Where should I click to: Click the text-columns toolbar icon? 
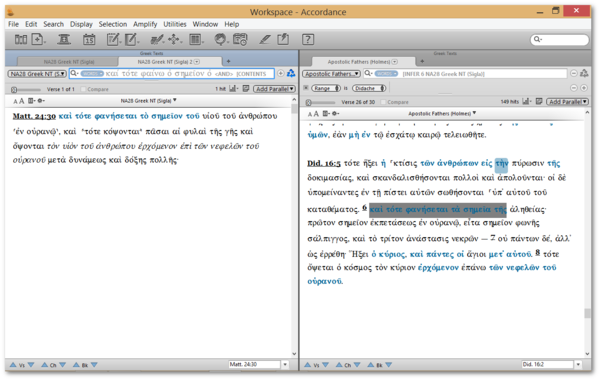[196, 39]
